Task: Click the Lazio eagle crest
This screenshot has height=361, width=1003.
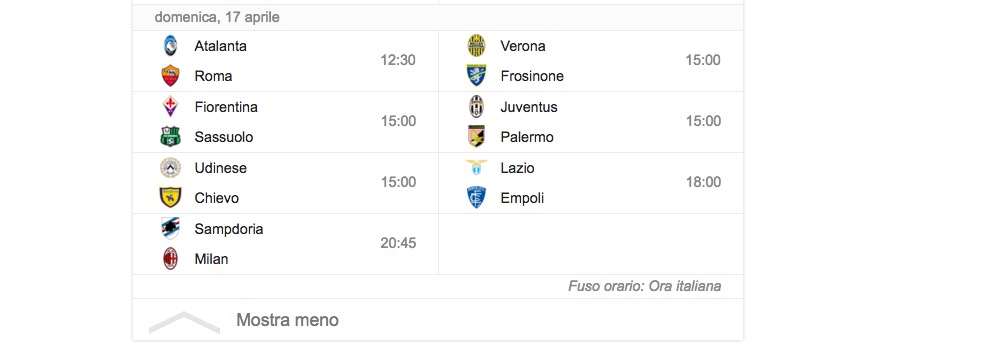Action: tap(476, 167)
